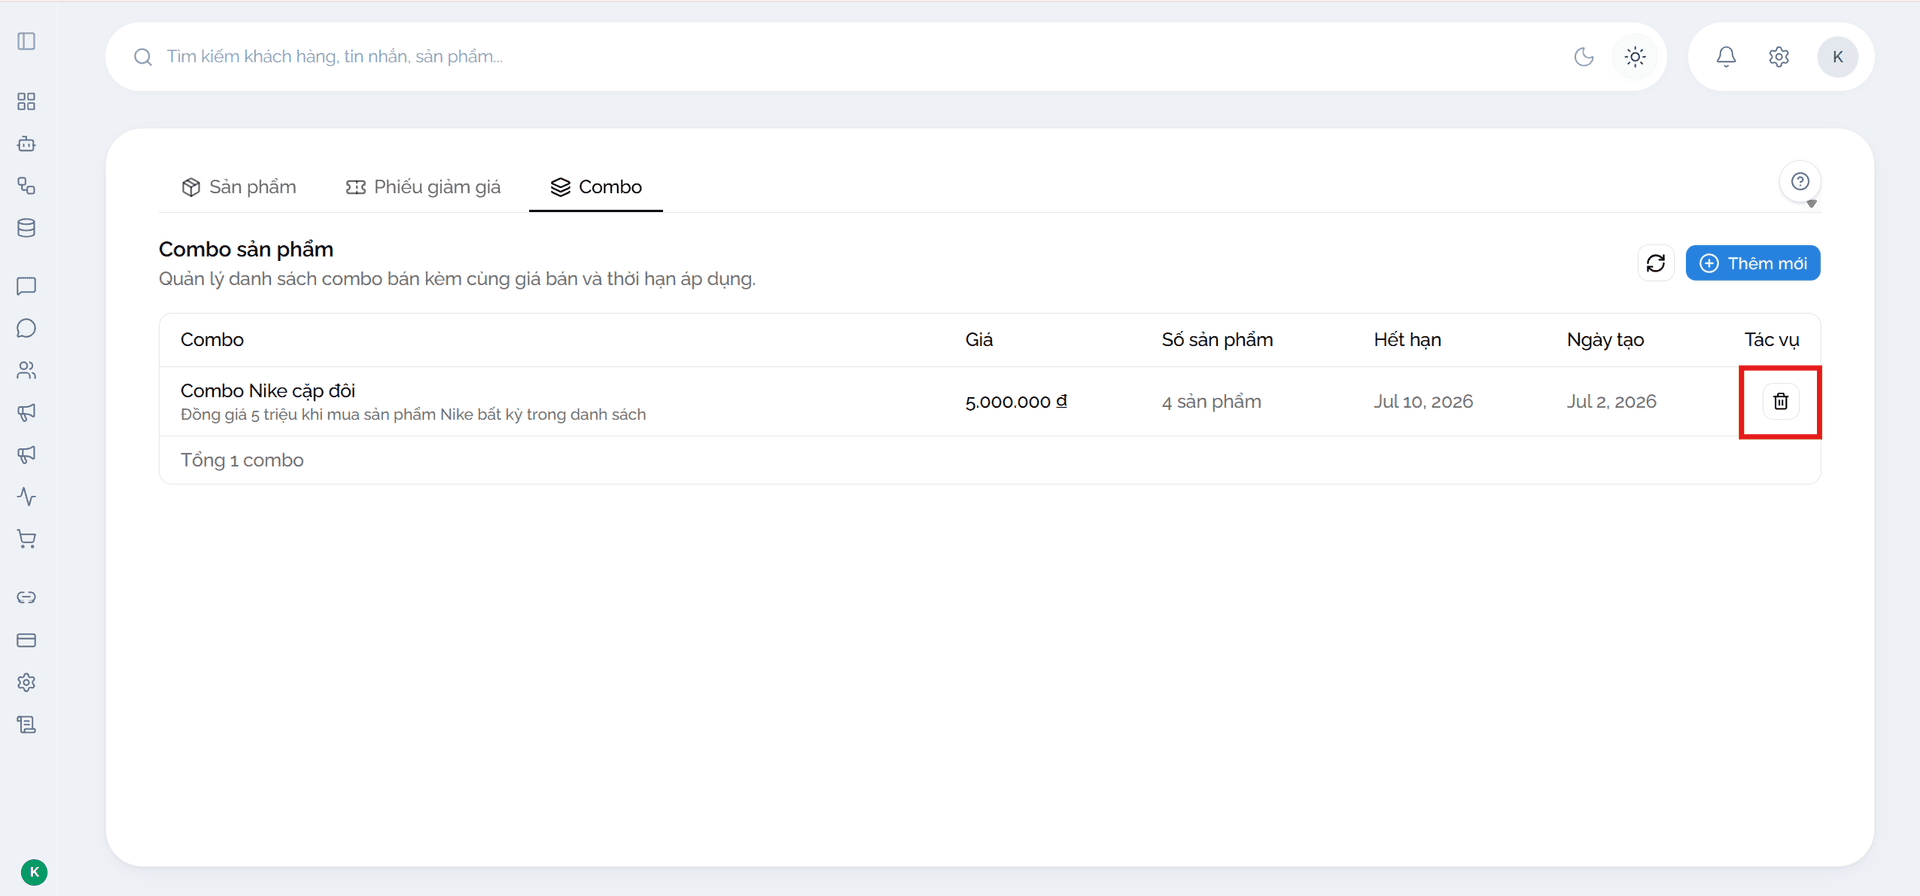Open the notifications bell

pos(1726,57)
